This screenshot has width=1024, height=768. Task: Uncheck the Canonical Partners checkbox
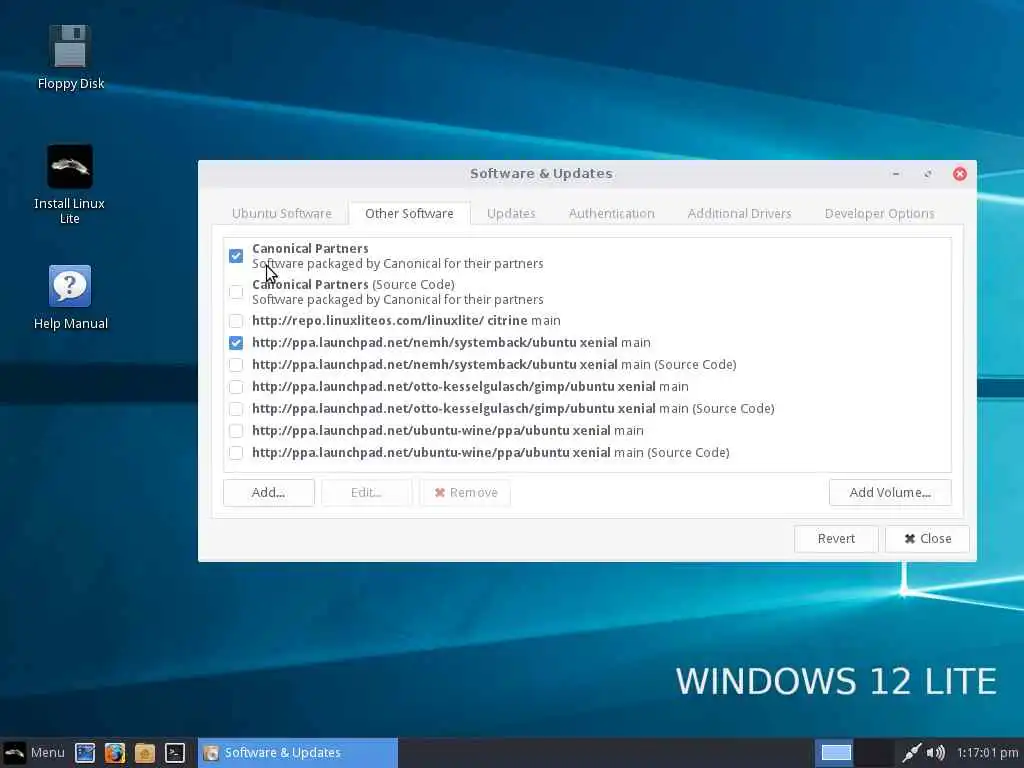point(236,255)
